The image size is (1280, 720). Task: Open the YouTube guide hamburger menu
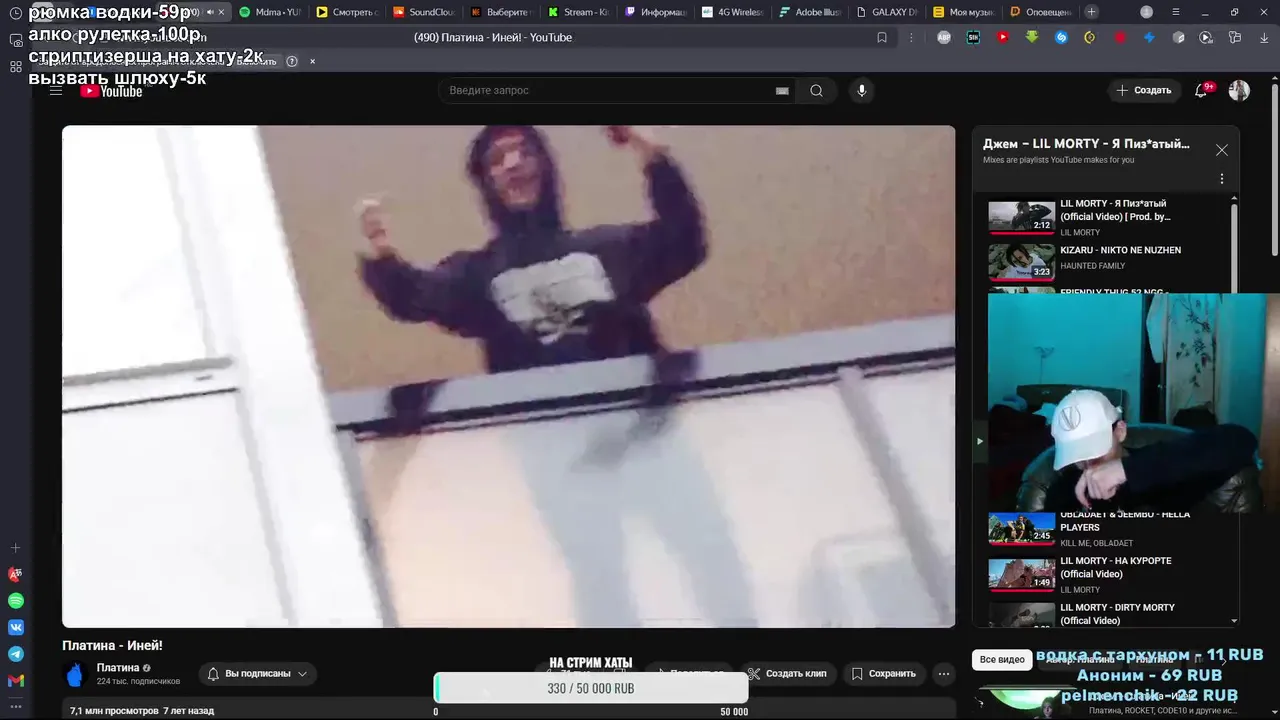tap(56, 90)
